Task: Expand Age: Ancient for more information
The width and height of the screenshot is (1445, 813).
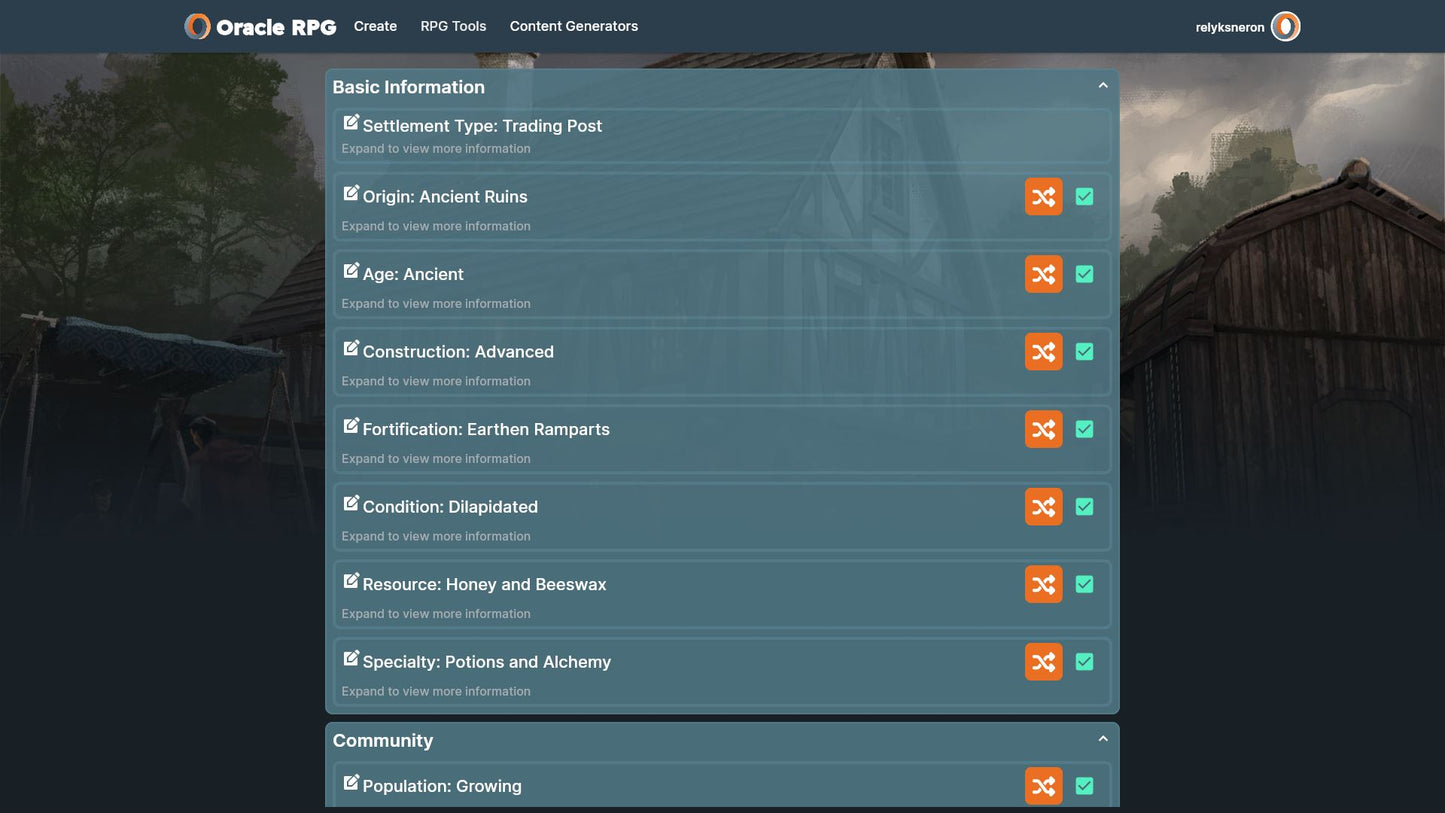Action: [436, 304]
